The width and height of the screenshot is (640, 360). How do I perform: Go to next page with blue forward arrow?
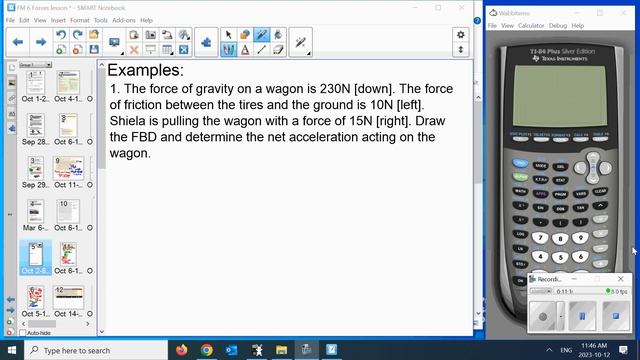point(41,42)
